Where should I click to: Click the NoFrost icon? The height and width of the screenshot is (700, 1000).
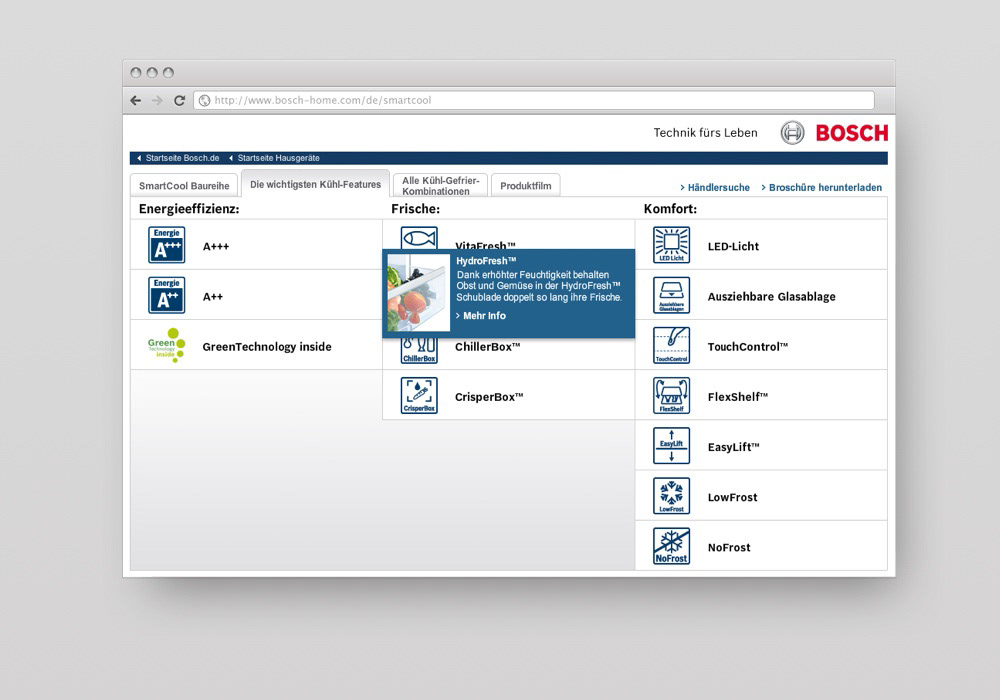pyautogui.click(x=672, y=546)
